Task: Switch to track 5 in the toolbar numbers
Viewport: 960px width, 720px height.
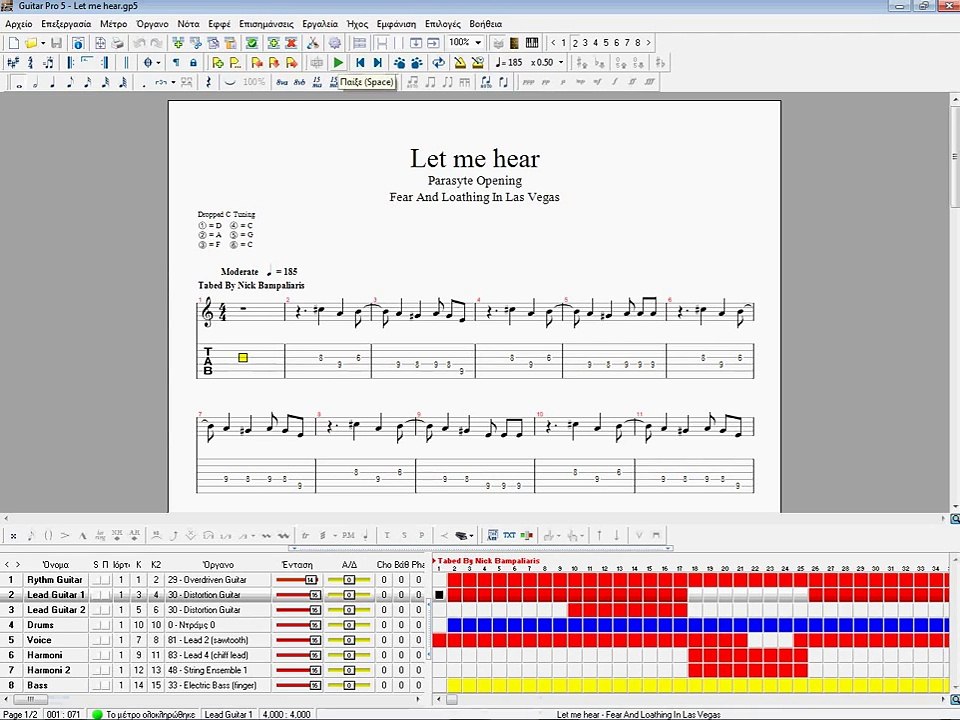Action: 606,43
